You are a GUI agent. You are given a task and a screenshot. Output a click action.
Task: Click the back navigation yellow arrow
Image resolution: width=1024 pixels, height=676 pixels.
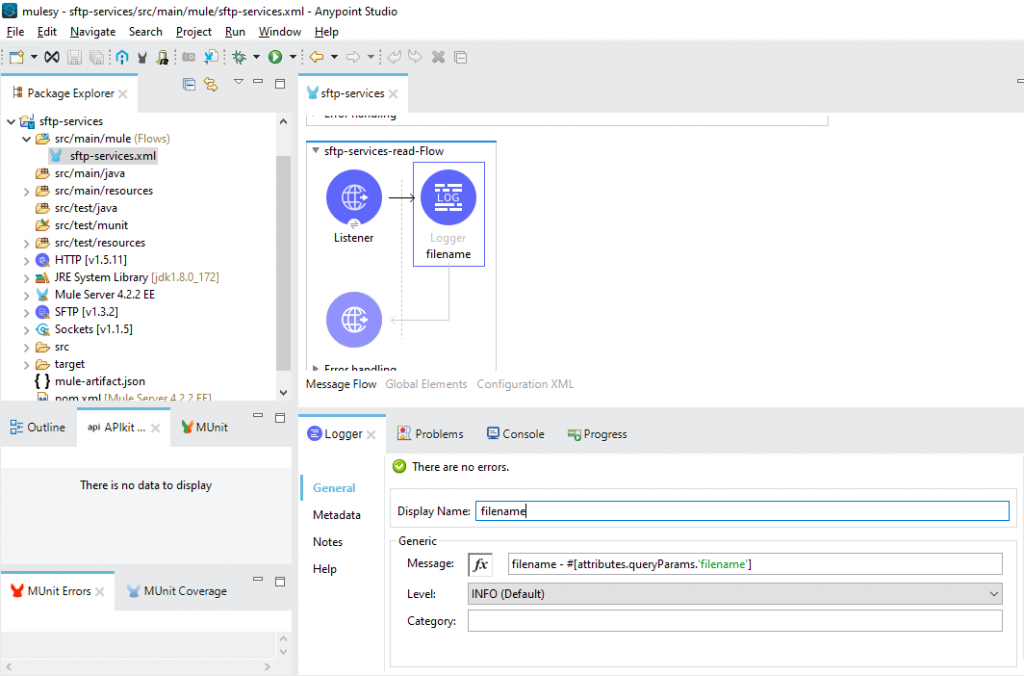[x=316, y=58]
